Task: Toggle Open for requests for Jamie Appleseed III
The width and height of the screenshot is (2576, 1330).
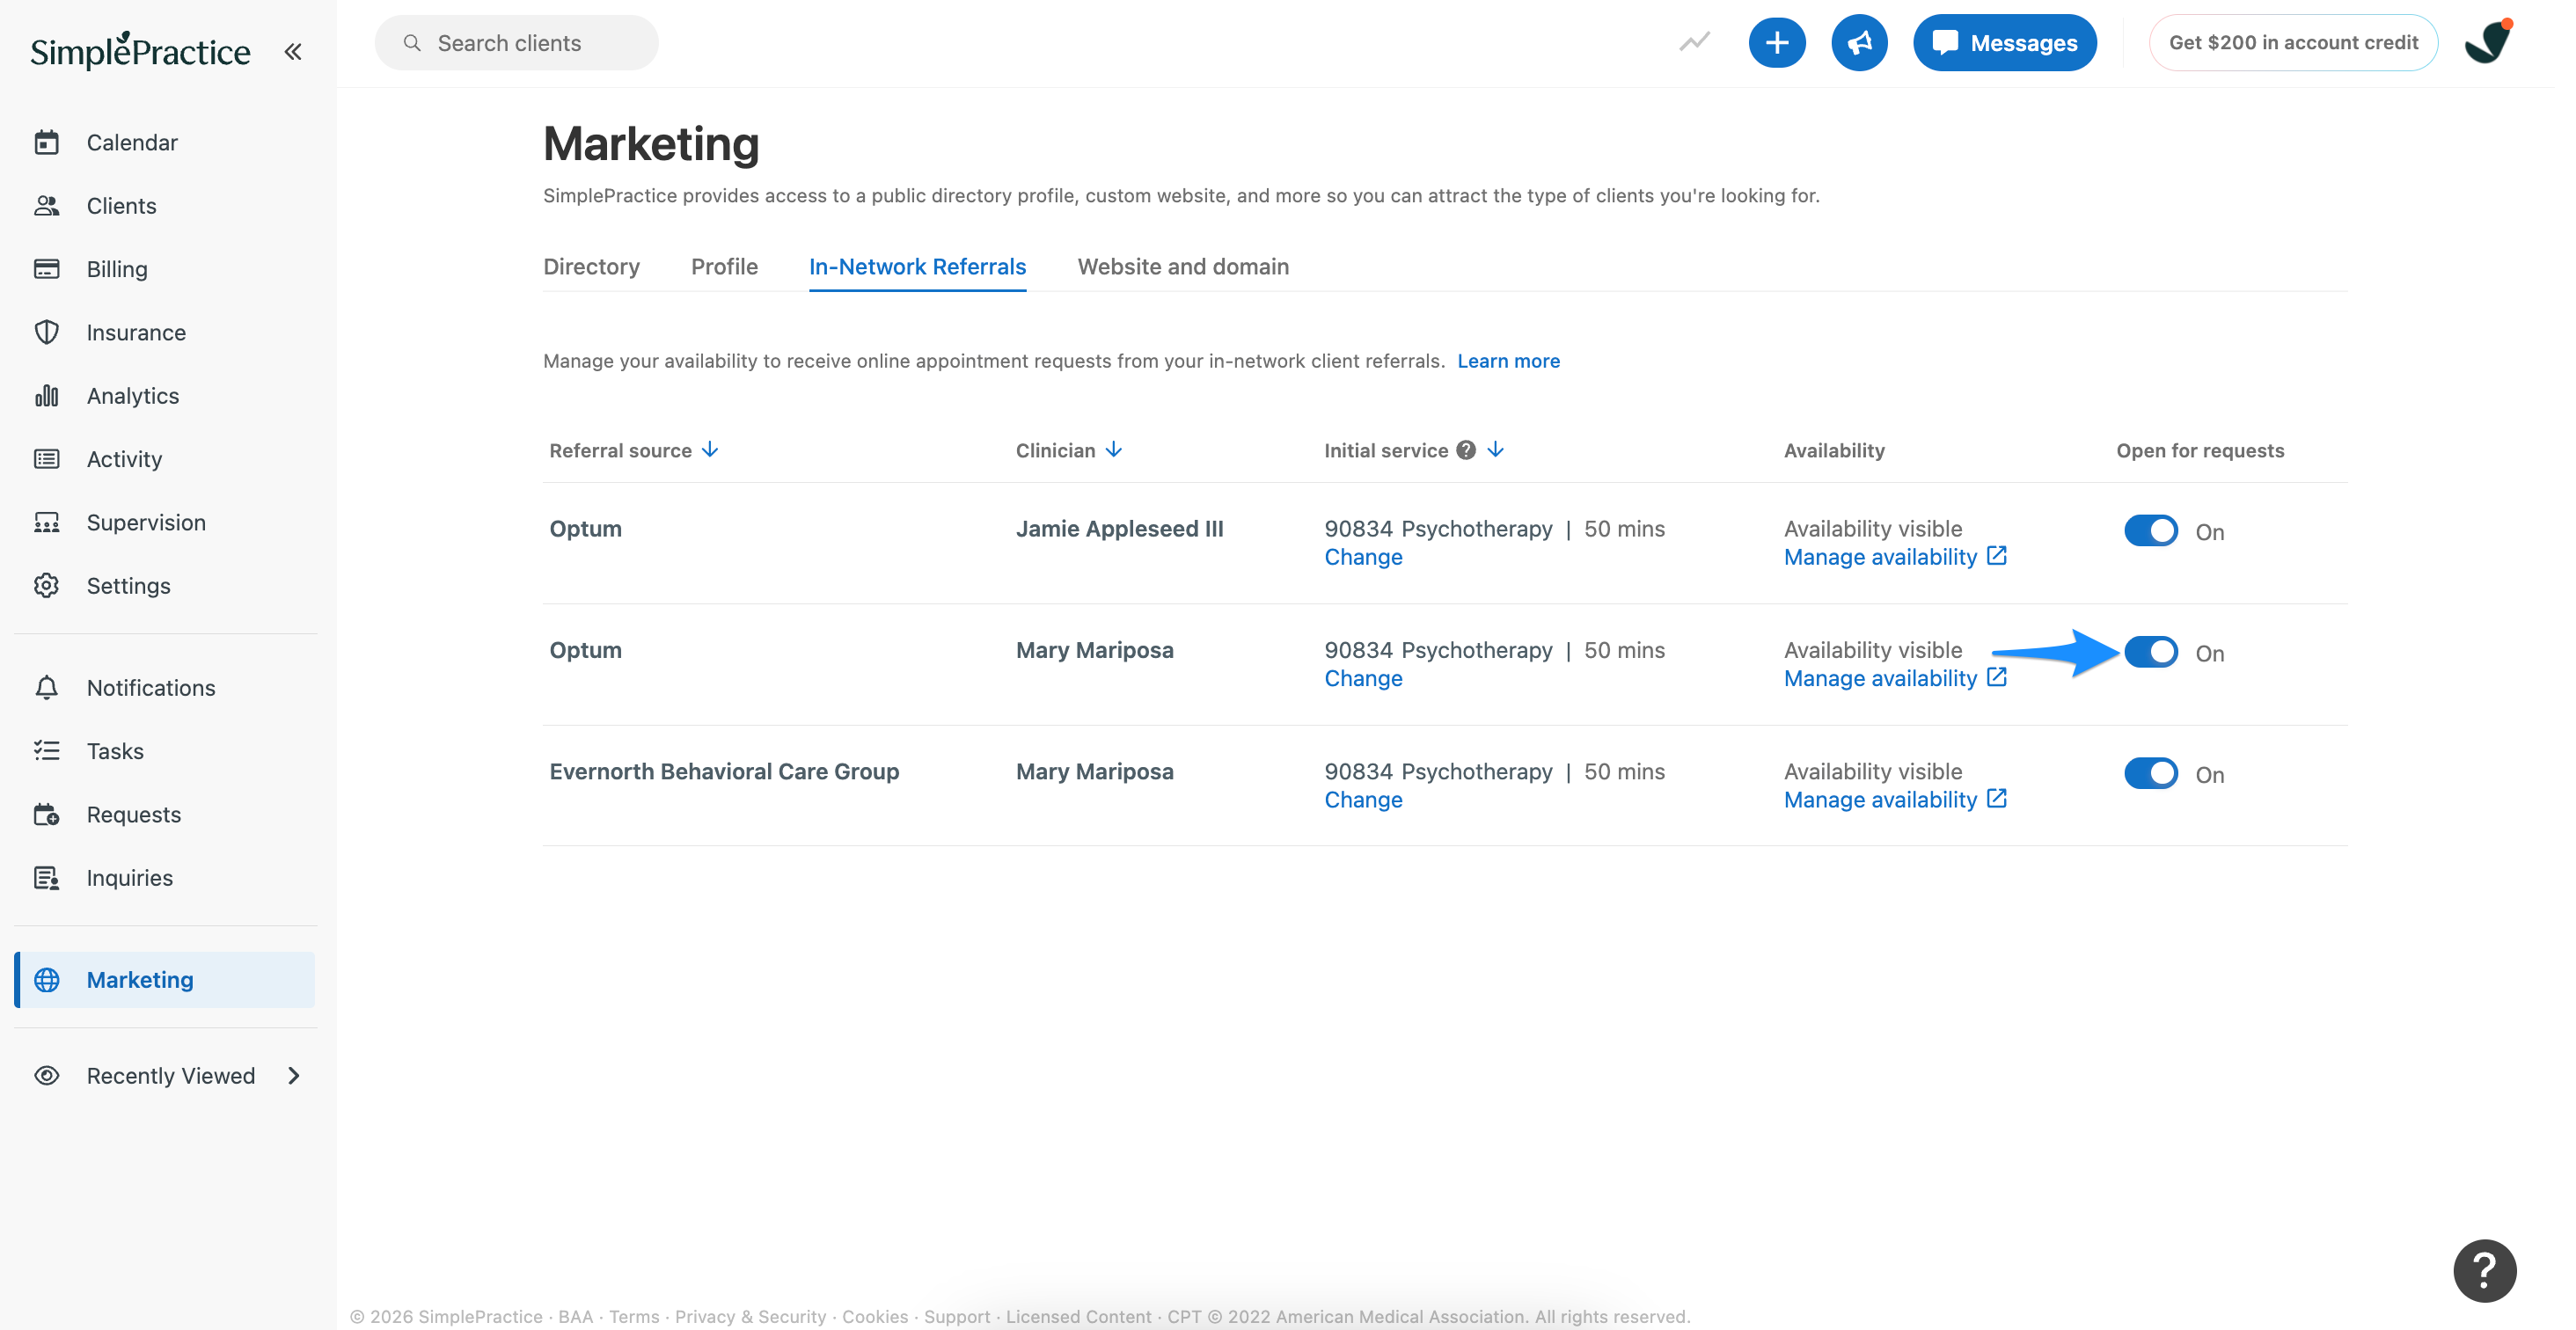Action: coord(2150,530)
